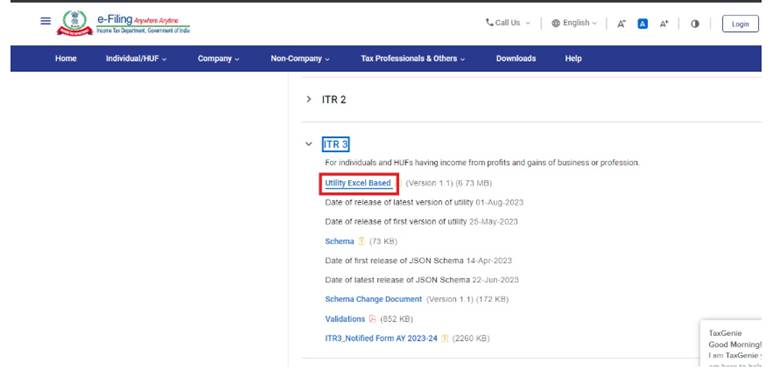
Task: Open the Schema Change Document link
Action: [374, 299]
